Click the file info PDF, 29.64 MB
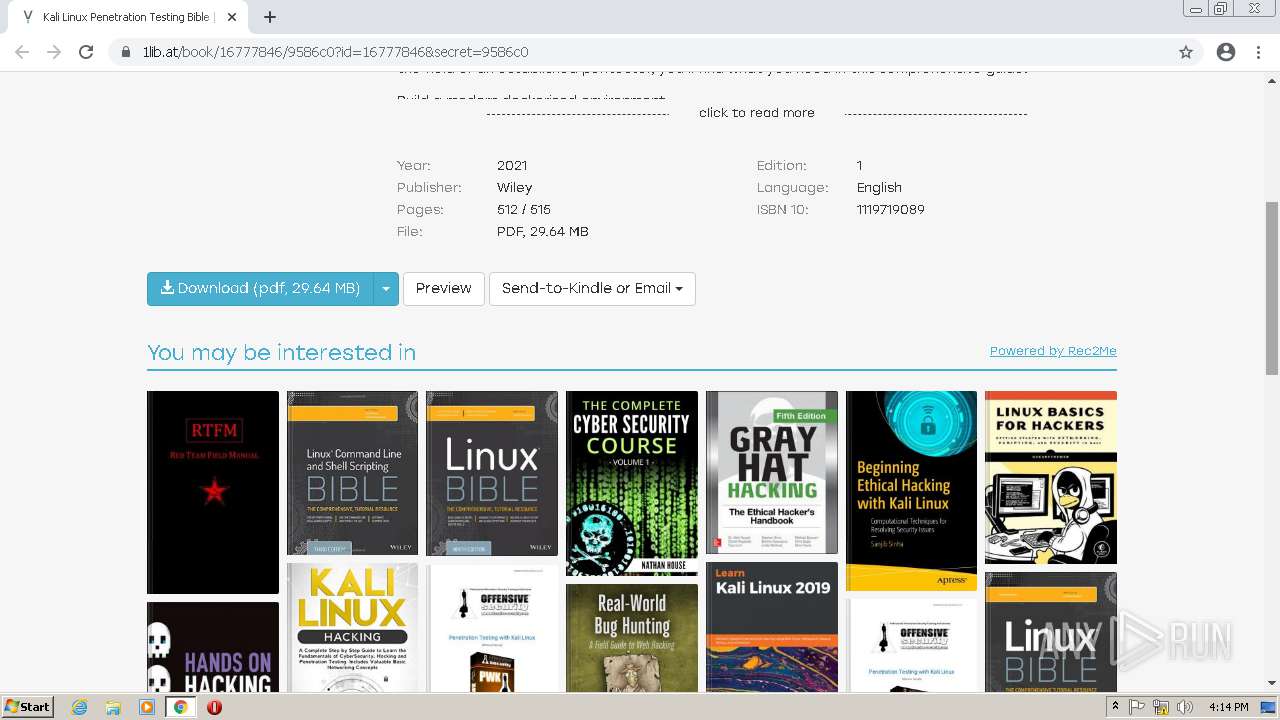Image resolution: width=1280 pixels, height=720 pixels. click(542, 231)
